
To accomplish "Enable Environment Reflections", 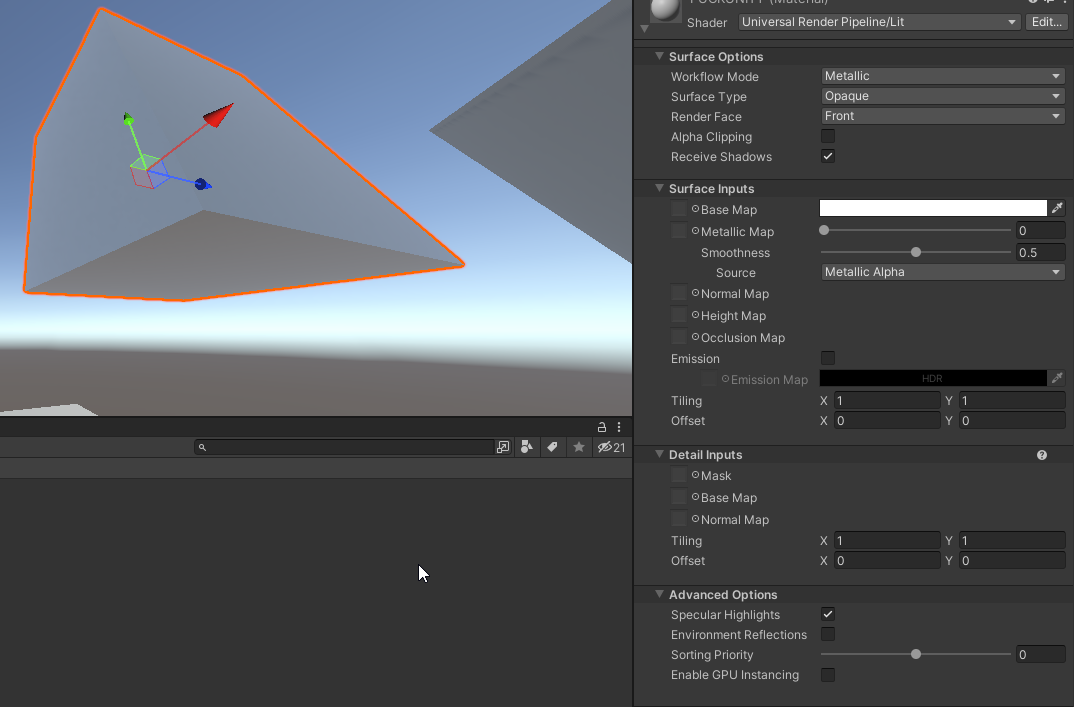I will tap(827, 634).
